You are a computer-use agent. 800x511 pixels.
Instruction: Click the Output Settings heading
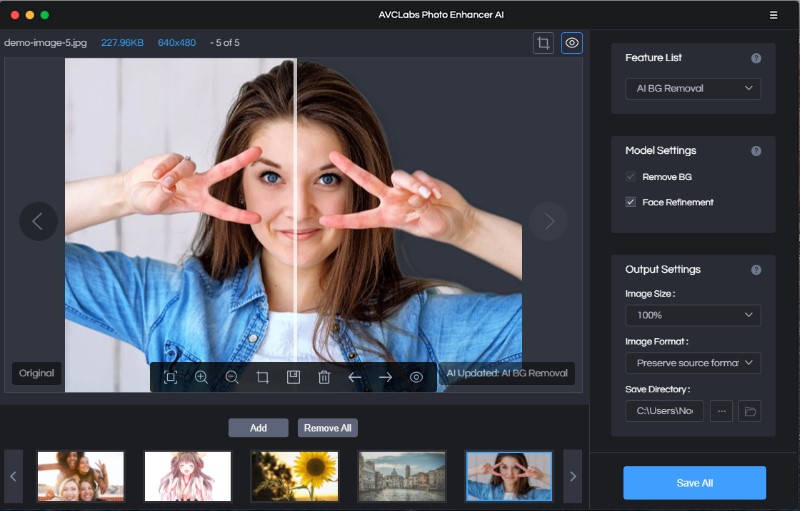[663, 269]
